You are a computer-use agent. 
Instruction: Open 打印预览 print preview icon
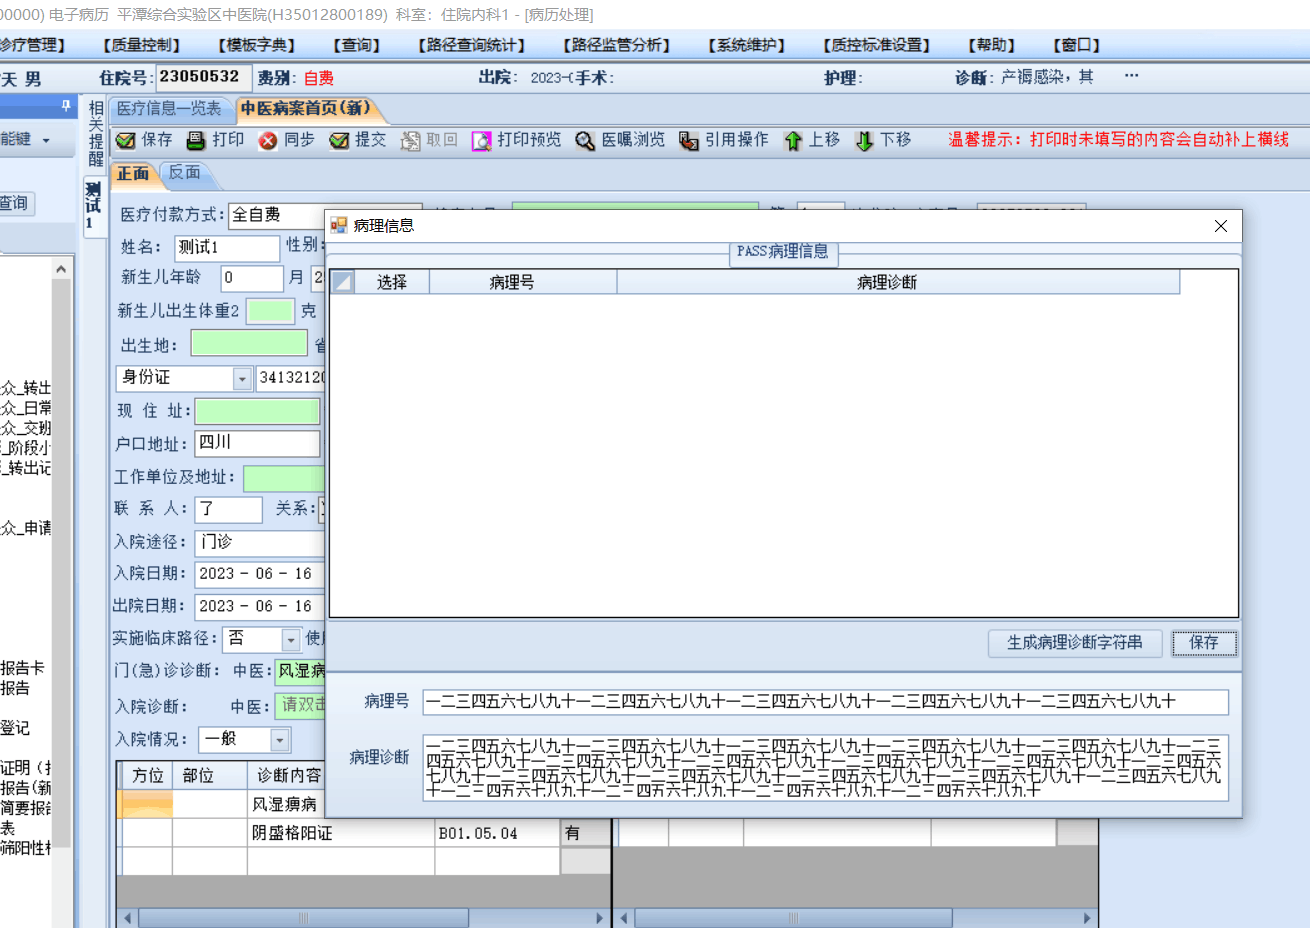click(x=482, y=141)
